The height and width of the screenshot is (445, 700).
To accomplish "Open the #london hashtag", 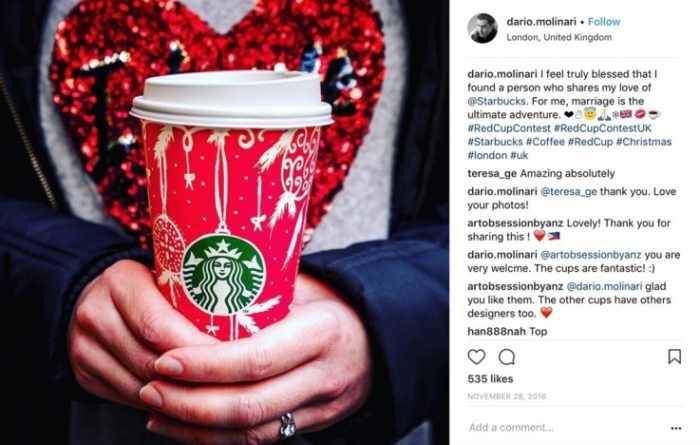I will [x=487, y=155].
